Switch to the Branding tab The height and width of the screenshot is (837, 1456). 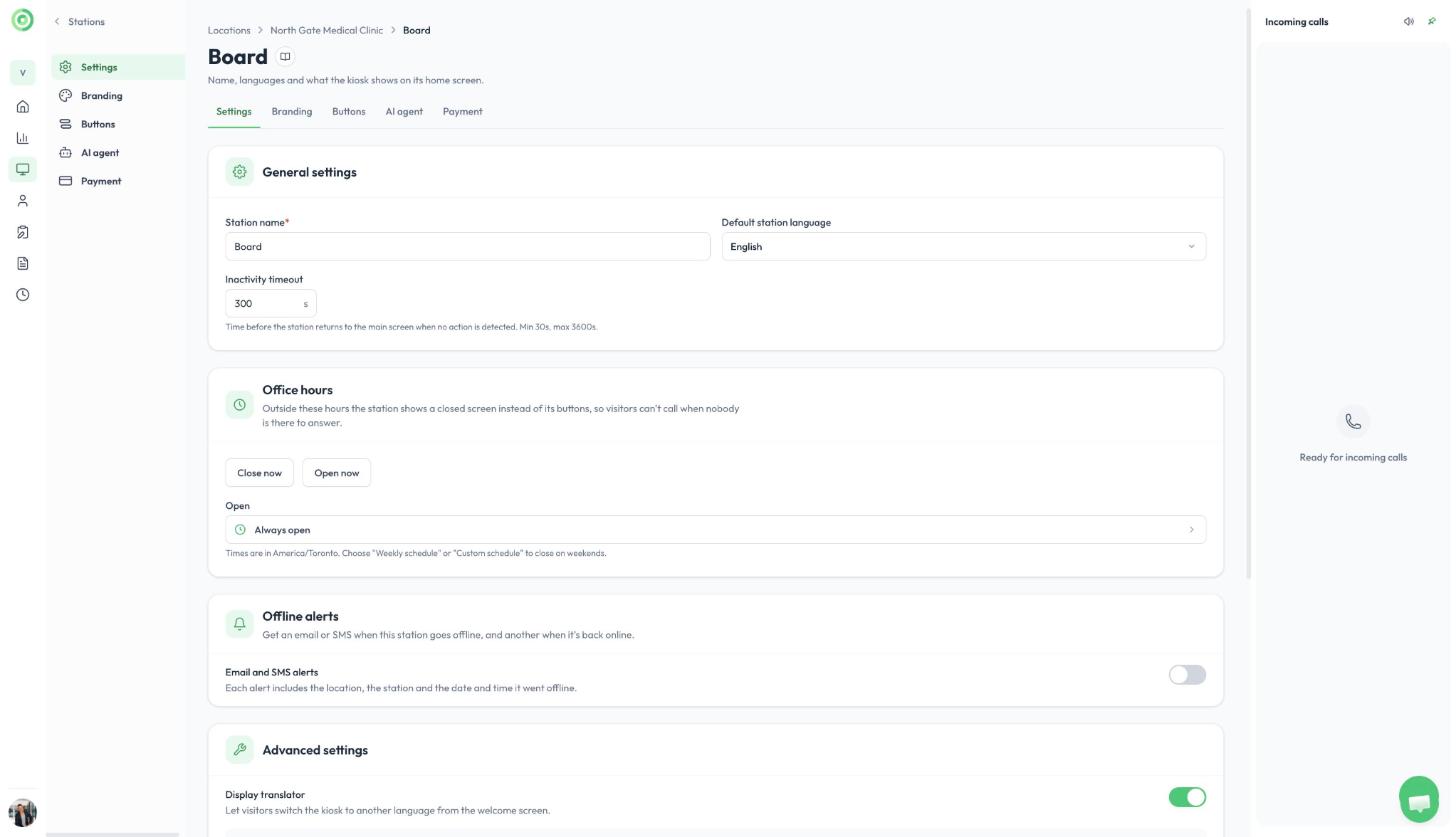pyautogui.click(x=292, y=112)
